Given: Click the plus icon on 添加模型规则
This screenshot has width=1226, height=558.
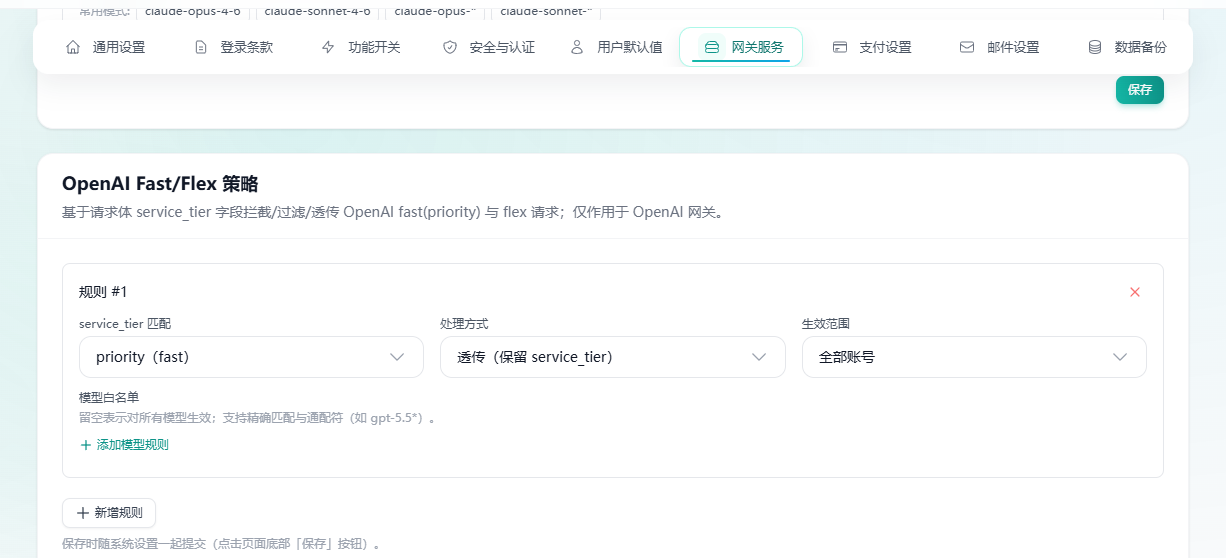Looking at the screenshot, I should tap(85, 445).
